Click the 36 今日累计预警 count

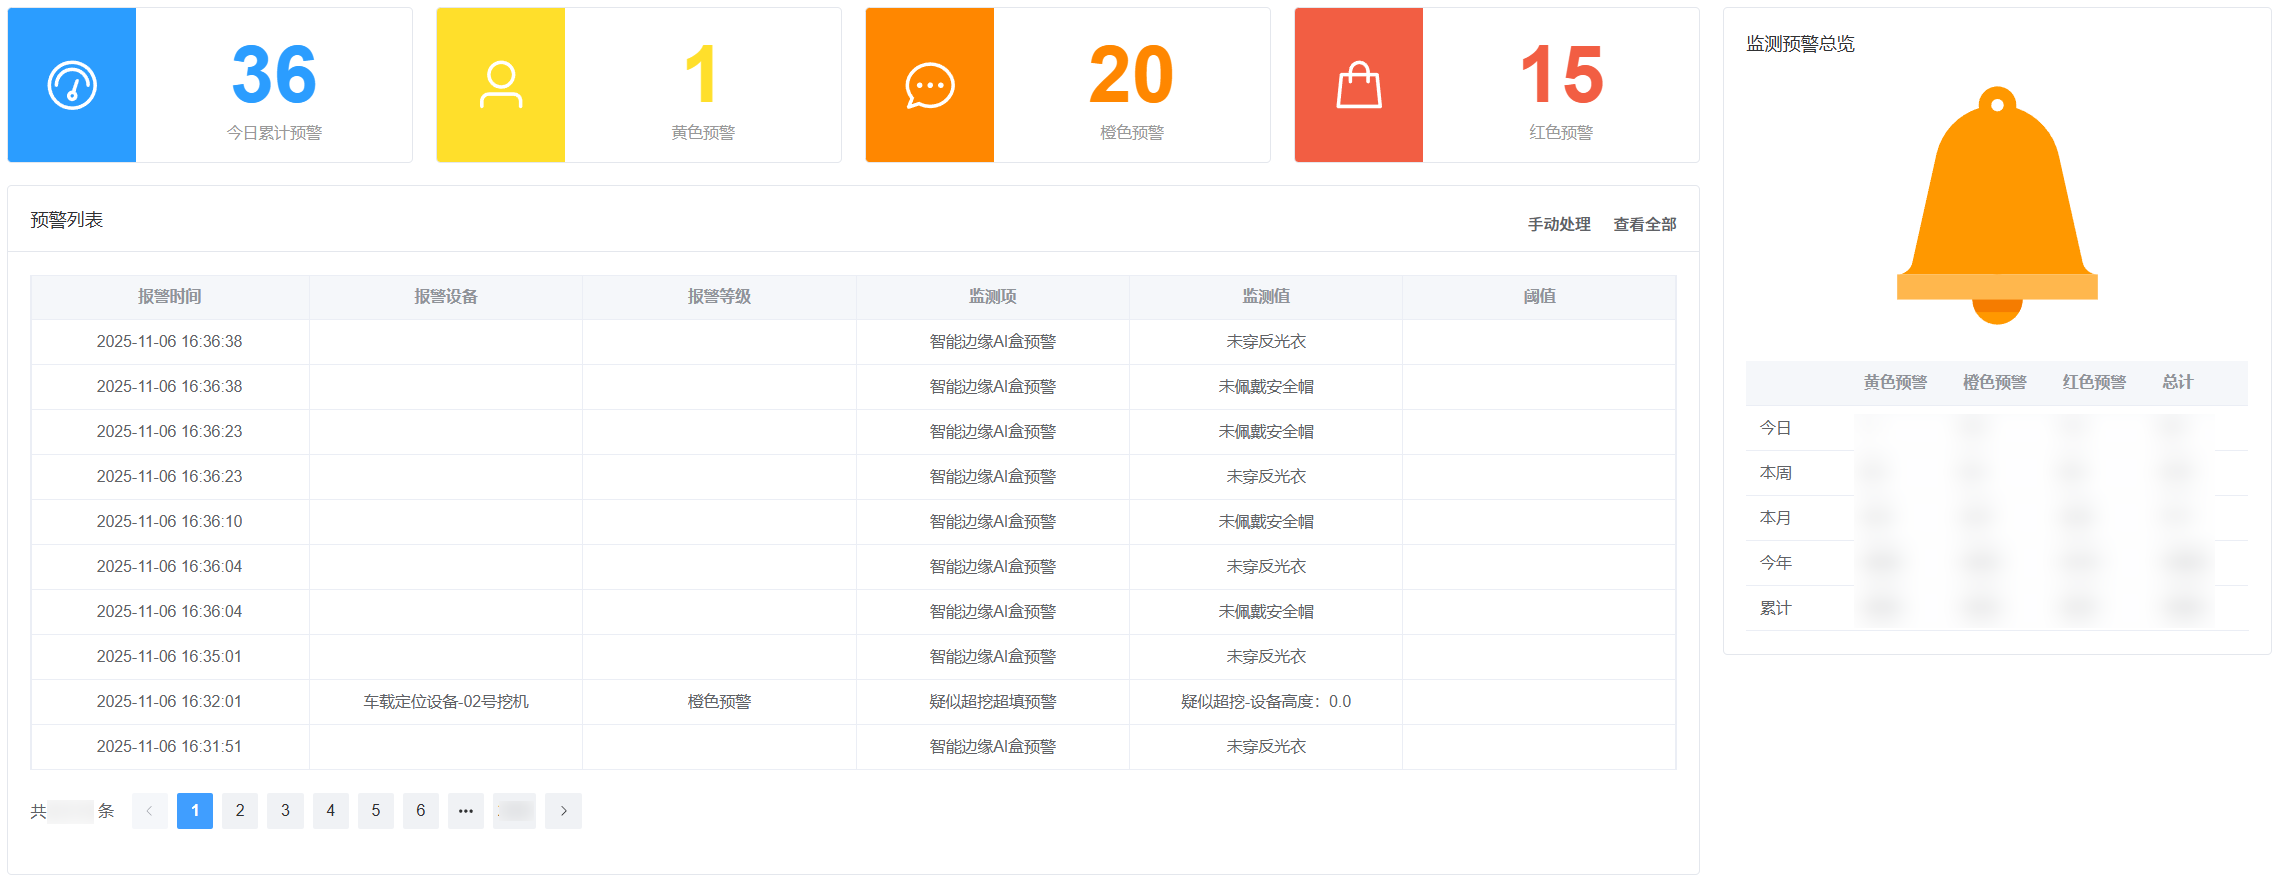(274, 76)
